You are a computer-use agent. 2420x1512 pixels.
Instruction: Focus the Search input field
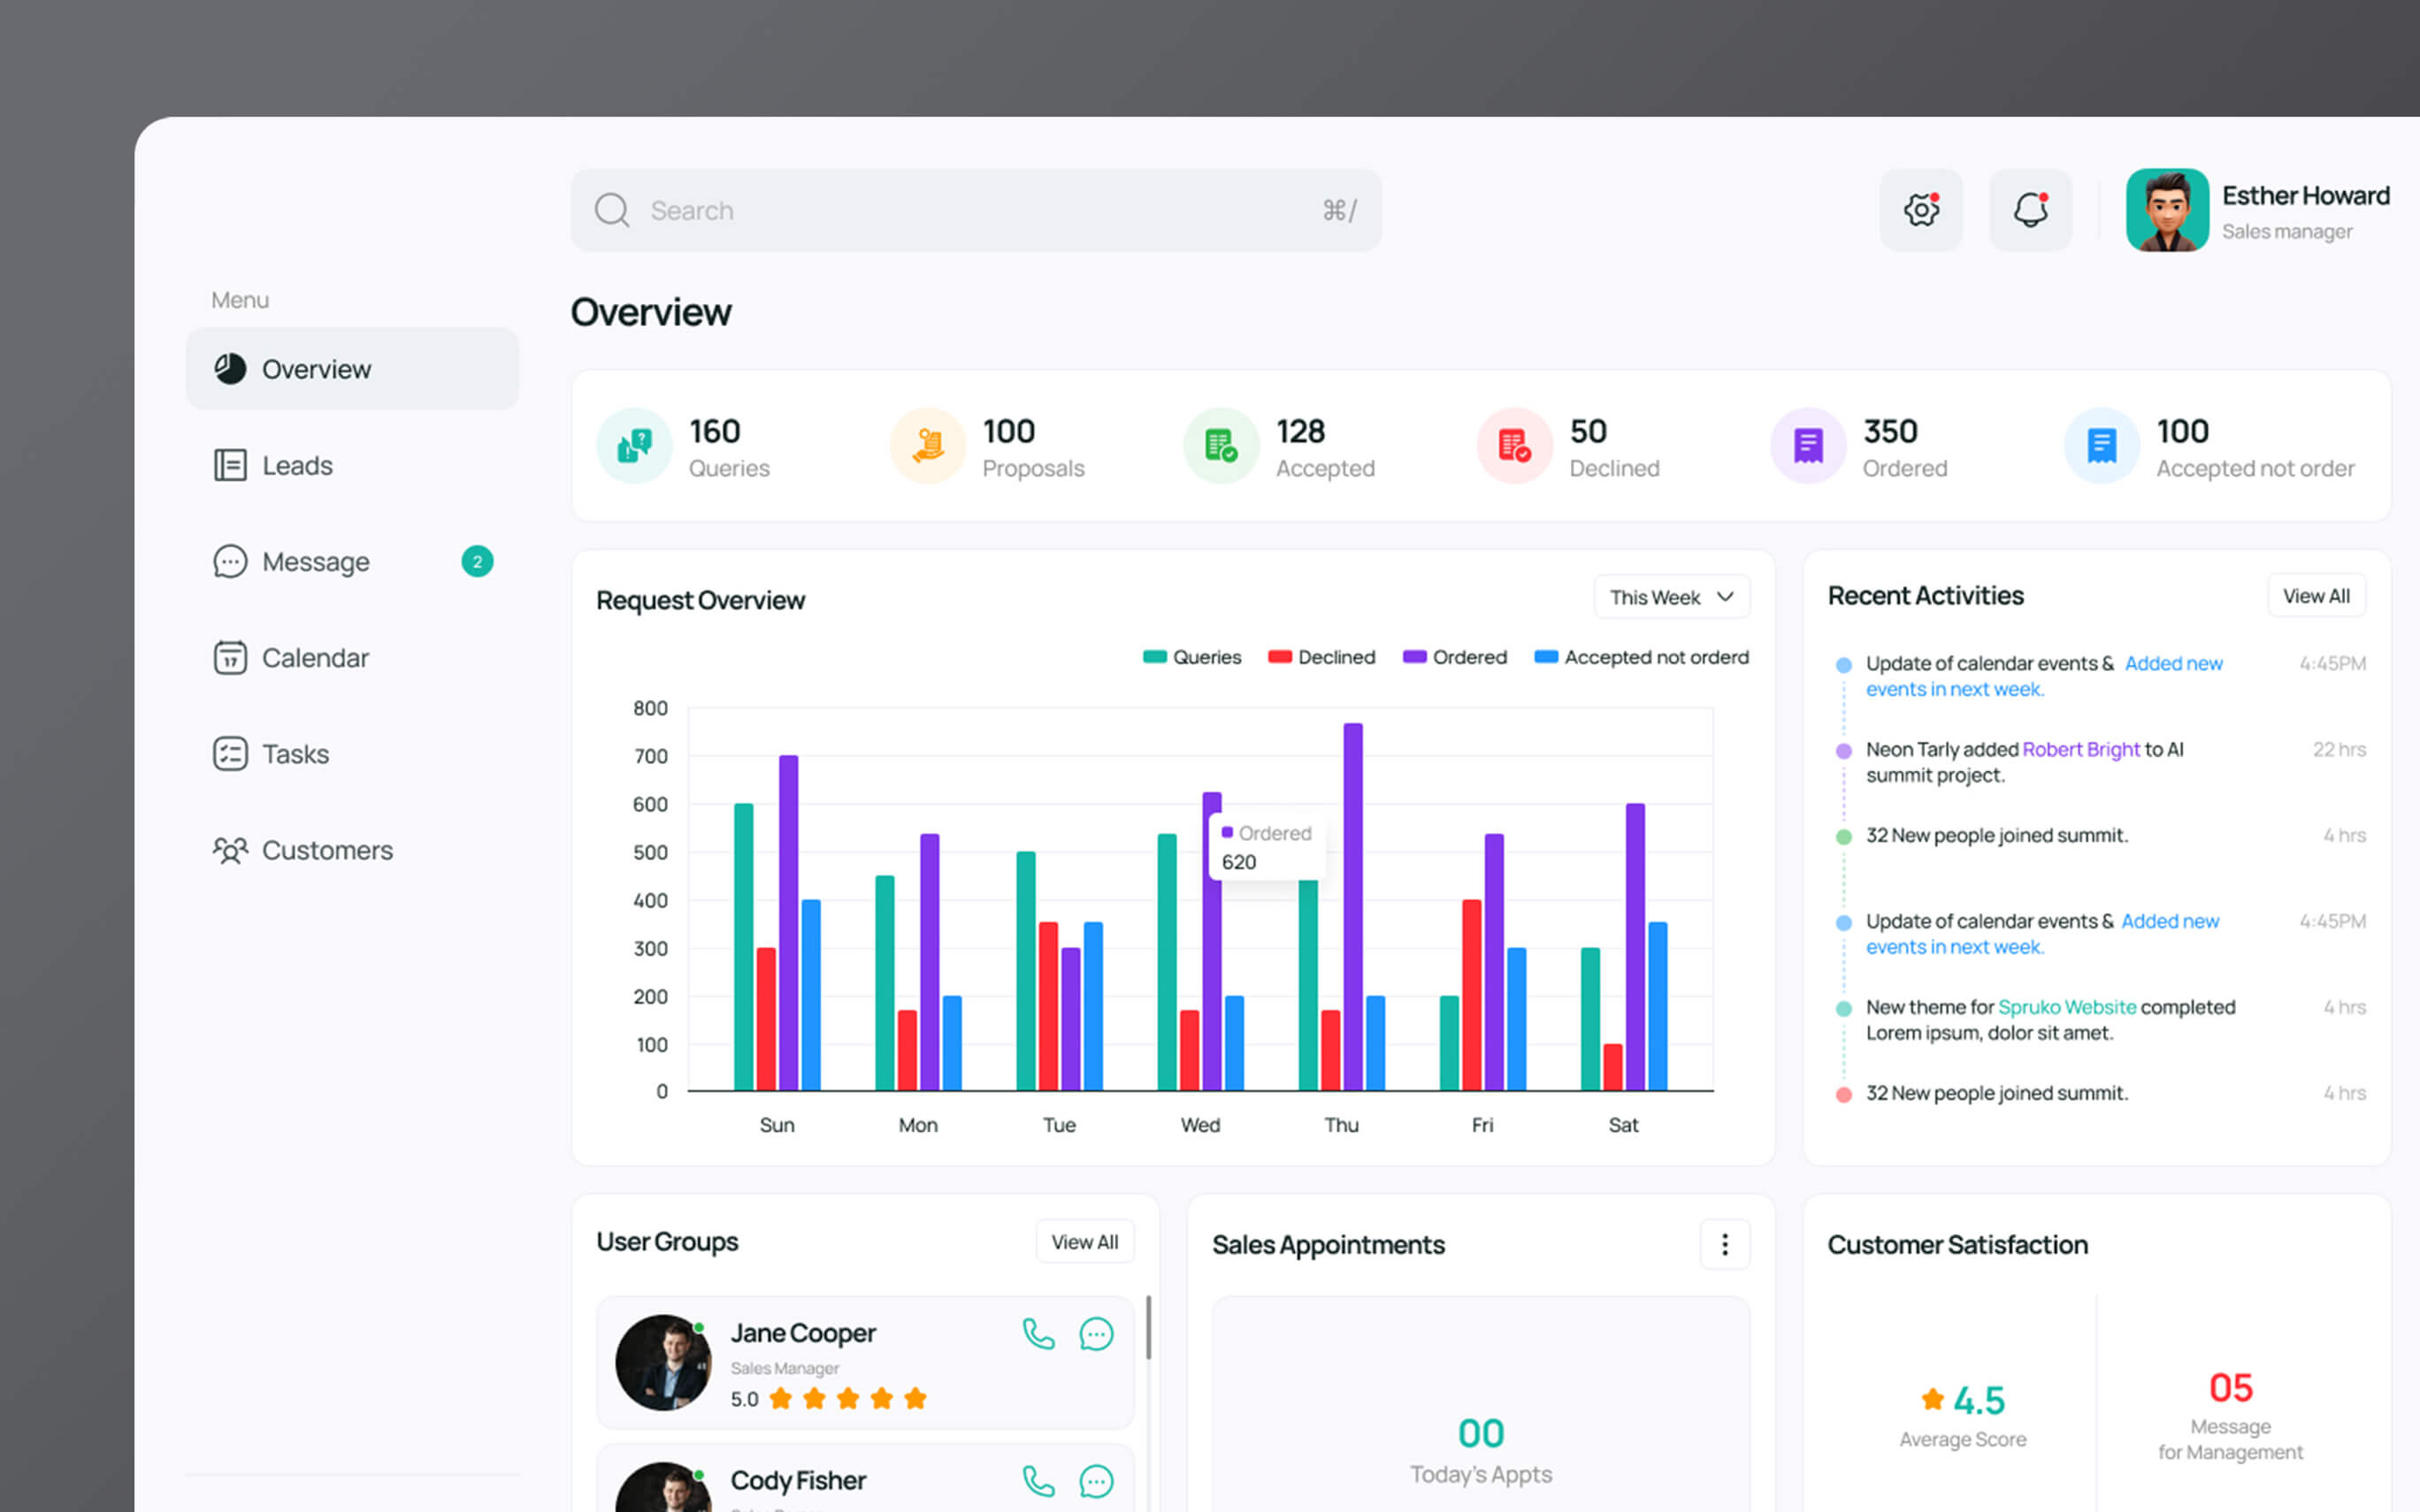tap(976, 210)
